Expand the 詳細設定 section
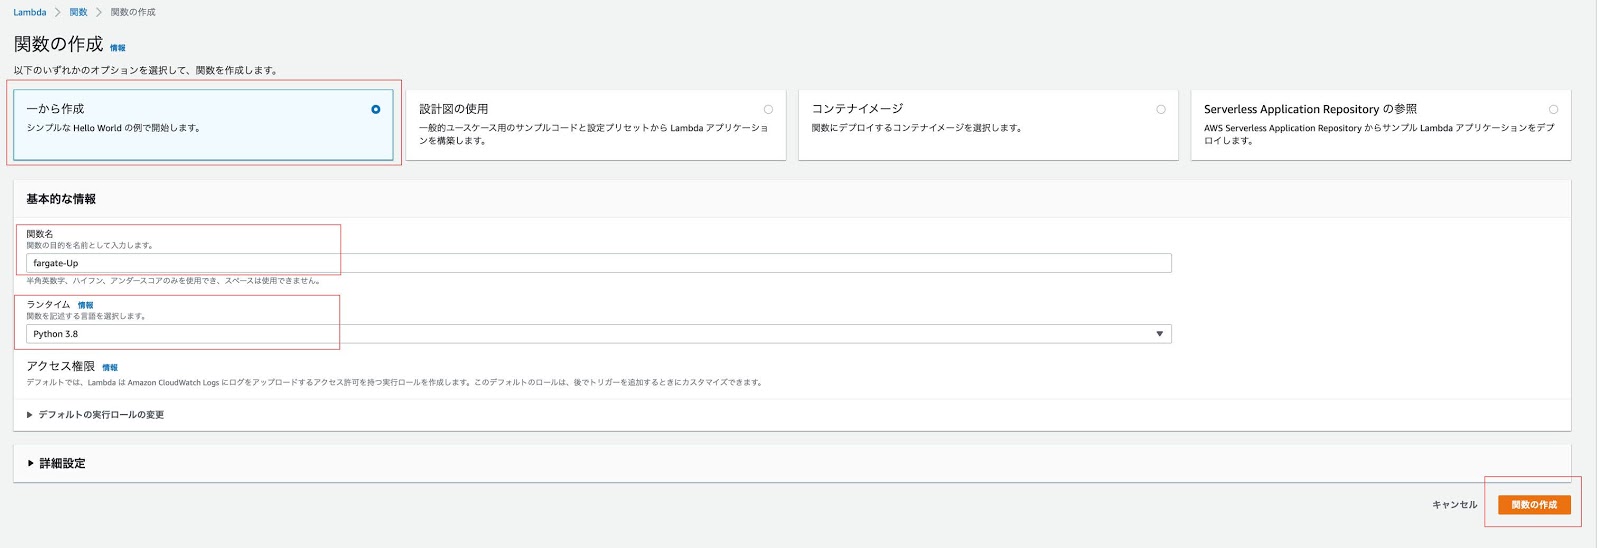 pos(62,464)
